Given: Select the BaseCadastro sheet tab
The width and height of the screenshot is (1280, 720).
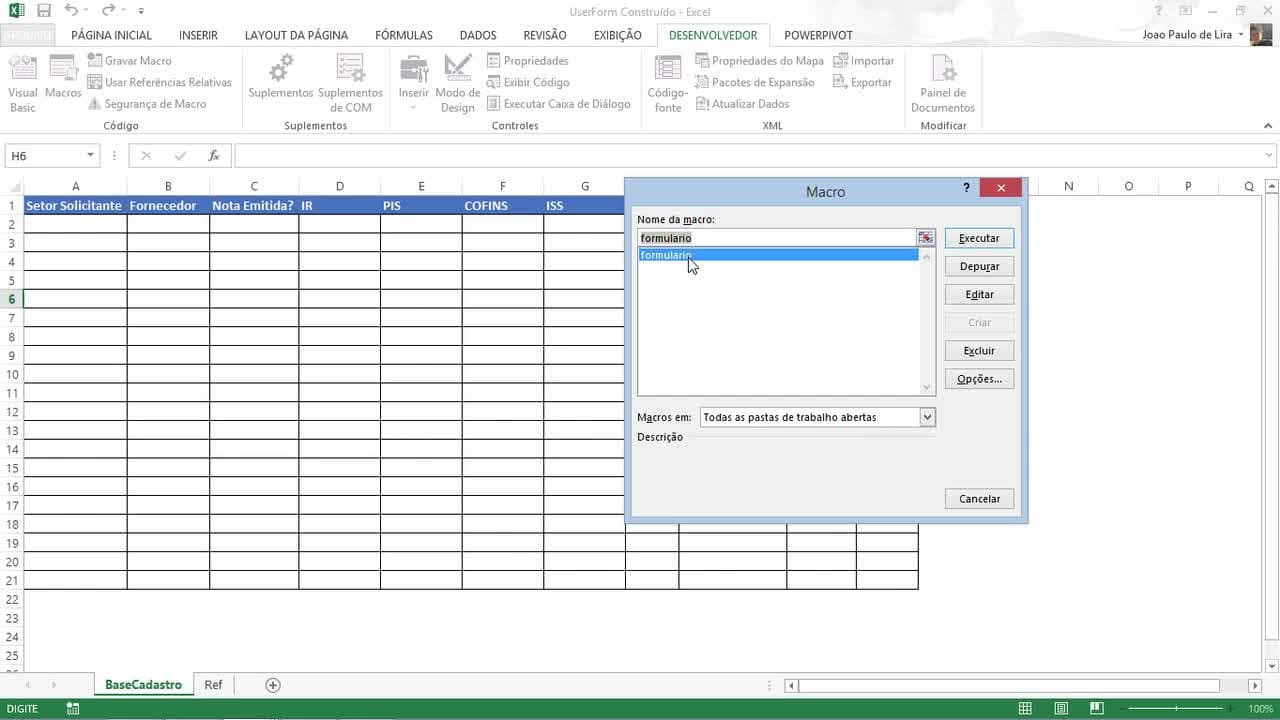Looking at the screenshot, I should 144,685.
